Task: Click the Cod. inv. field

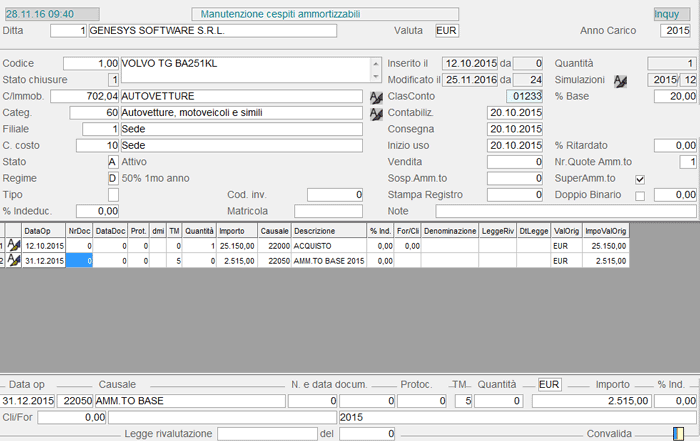Action: point(335,195)
